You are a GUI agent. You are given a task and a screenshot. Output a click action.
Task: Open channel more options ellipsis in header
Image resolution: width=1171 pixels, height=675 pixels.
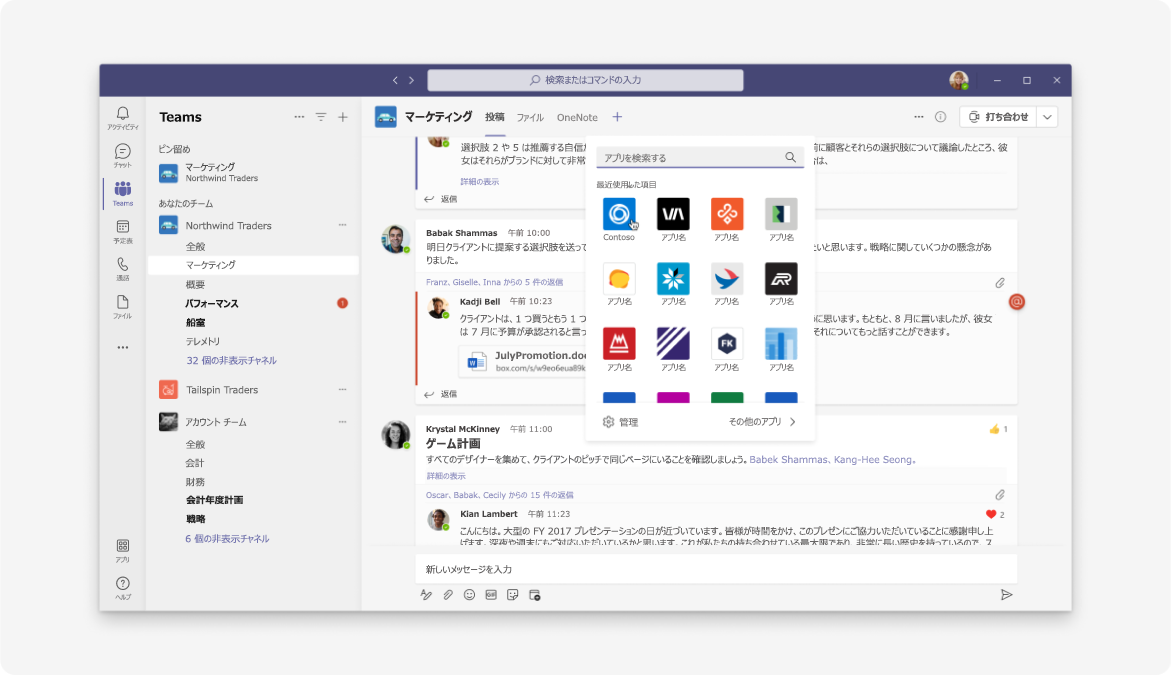tap(919, 117)
